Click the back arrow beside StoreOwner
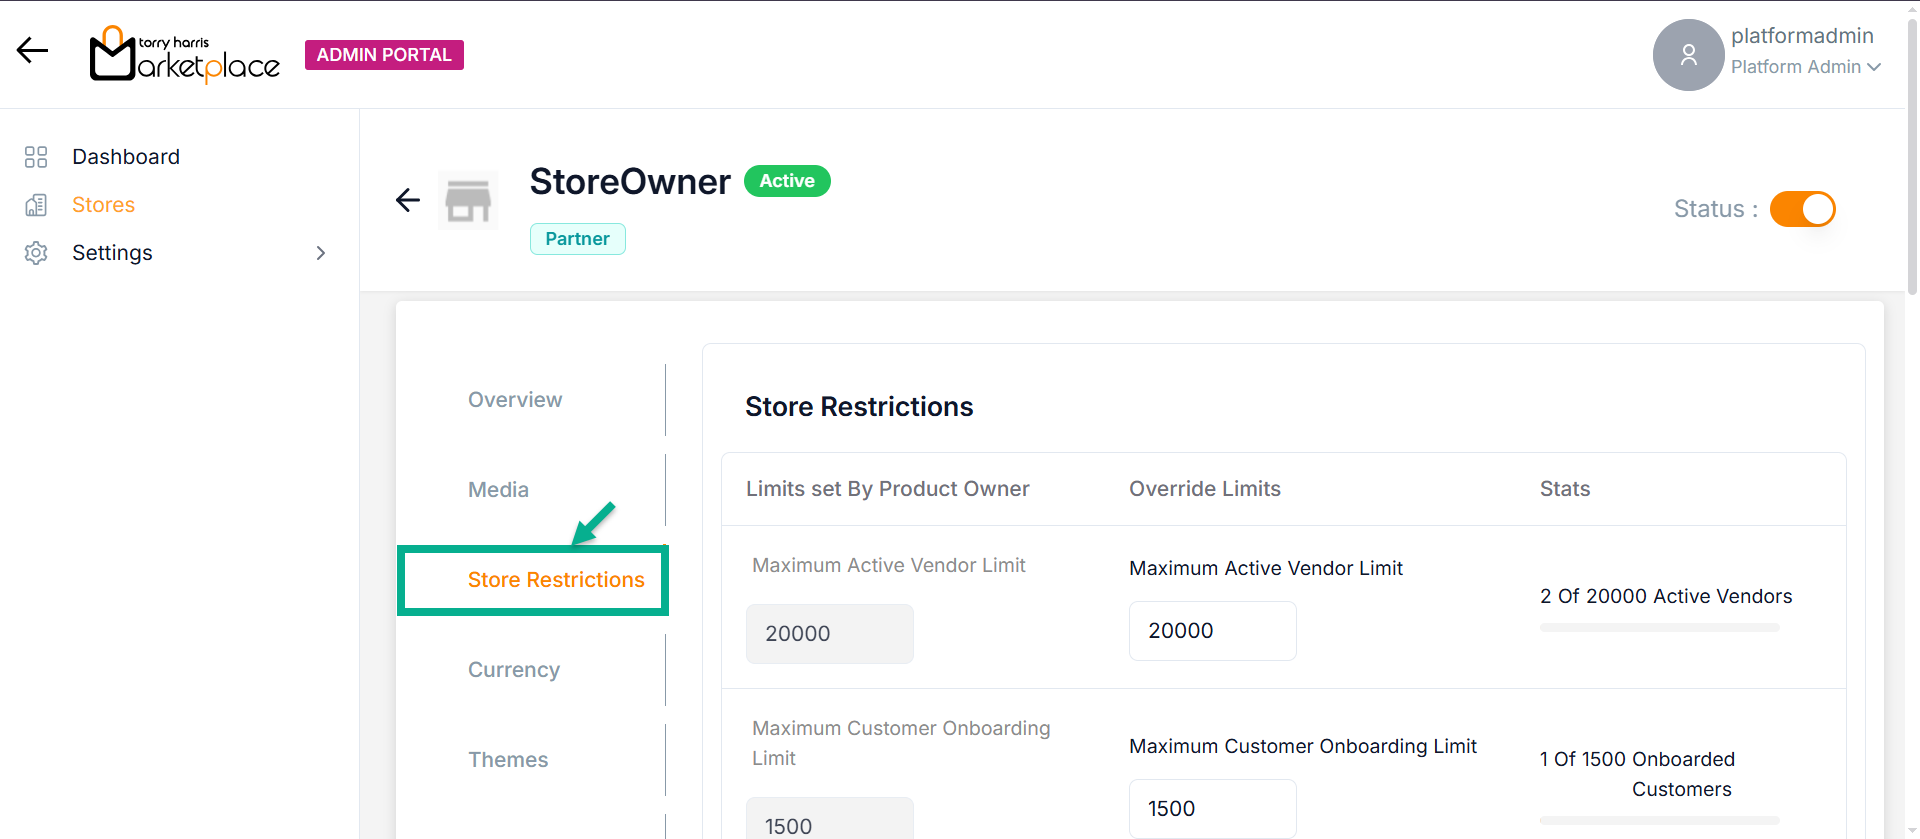The width and height of the screenshot is (1920, 839). [x=408, y=200]
